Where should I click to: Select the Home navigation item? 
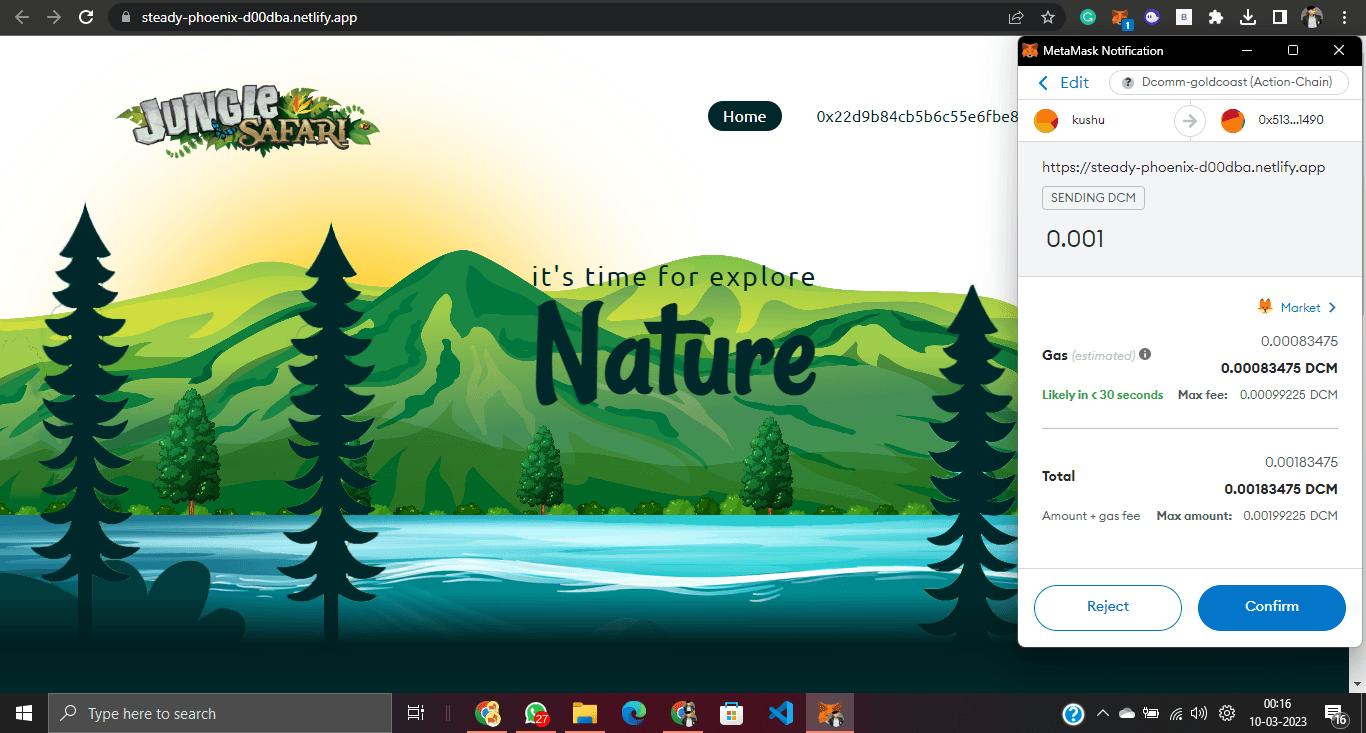point(744,116)
